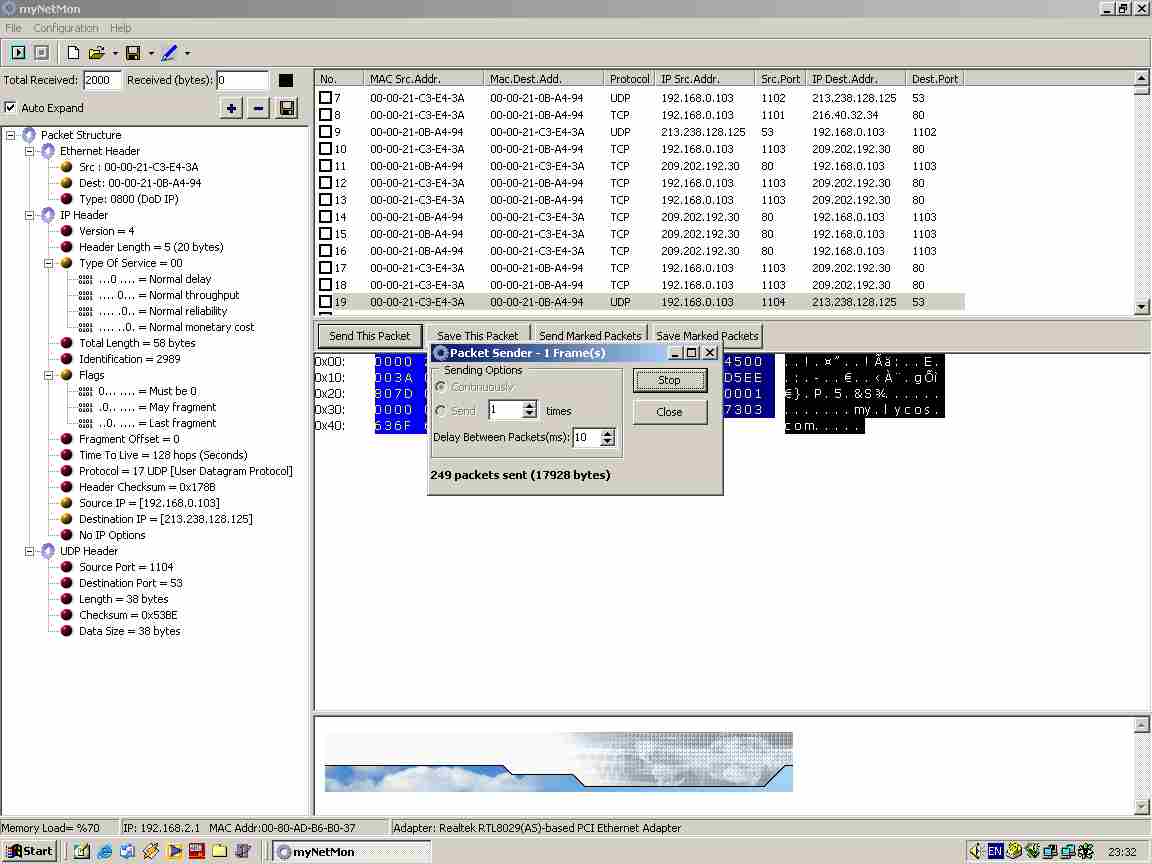Screen dimensions: 1152x864
Task: Click the stop capture icon in toolbar
Action: tap(40, 52)
